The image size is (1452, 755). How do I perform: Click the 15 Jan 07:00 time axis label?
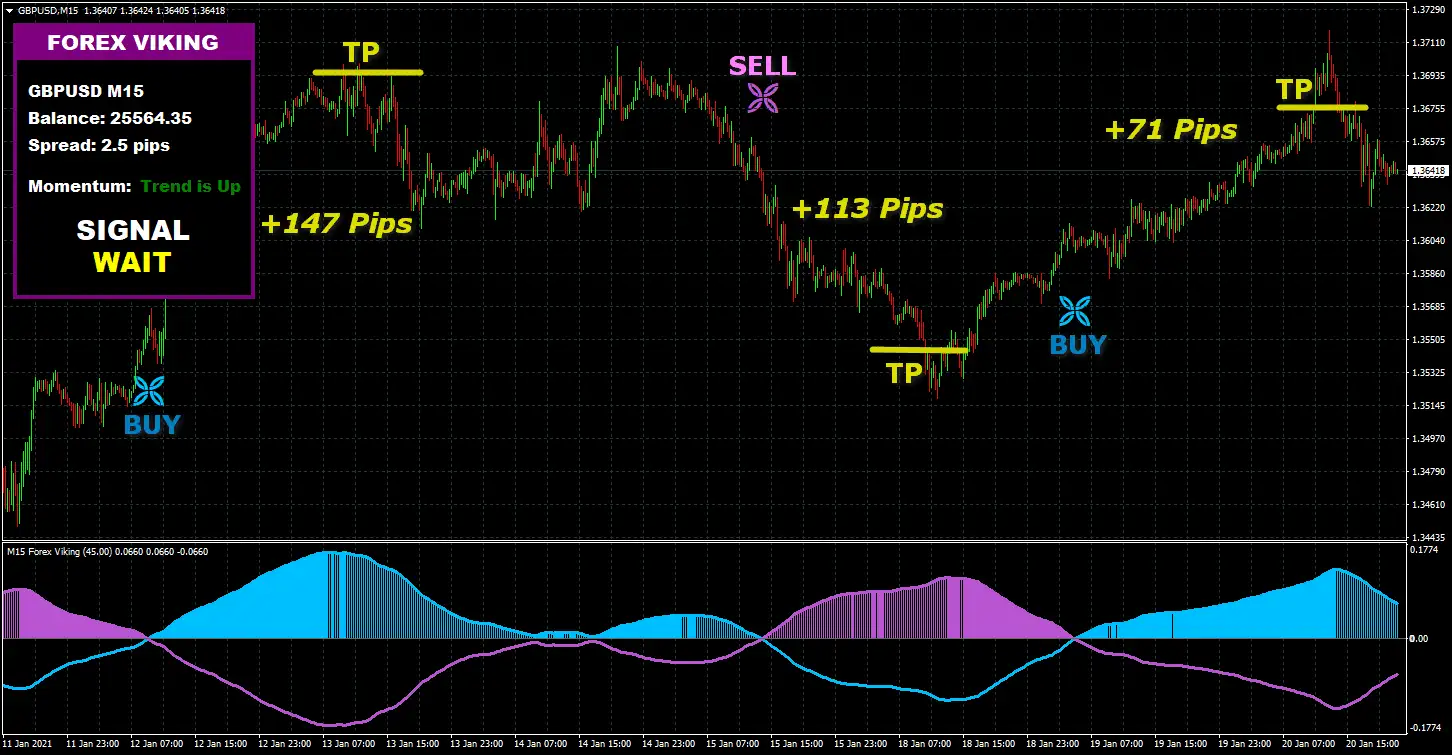(x=732, y=745)
